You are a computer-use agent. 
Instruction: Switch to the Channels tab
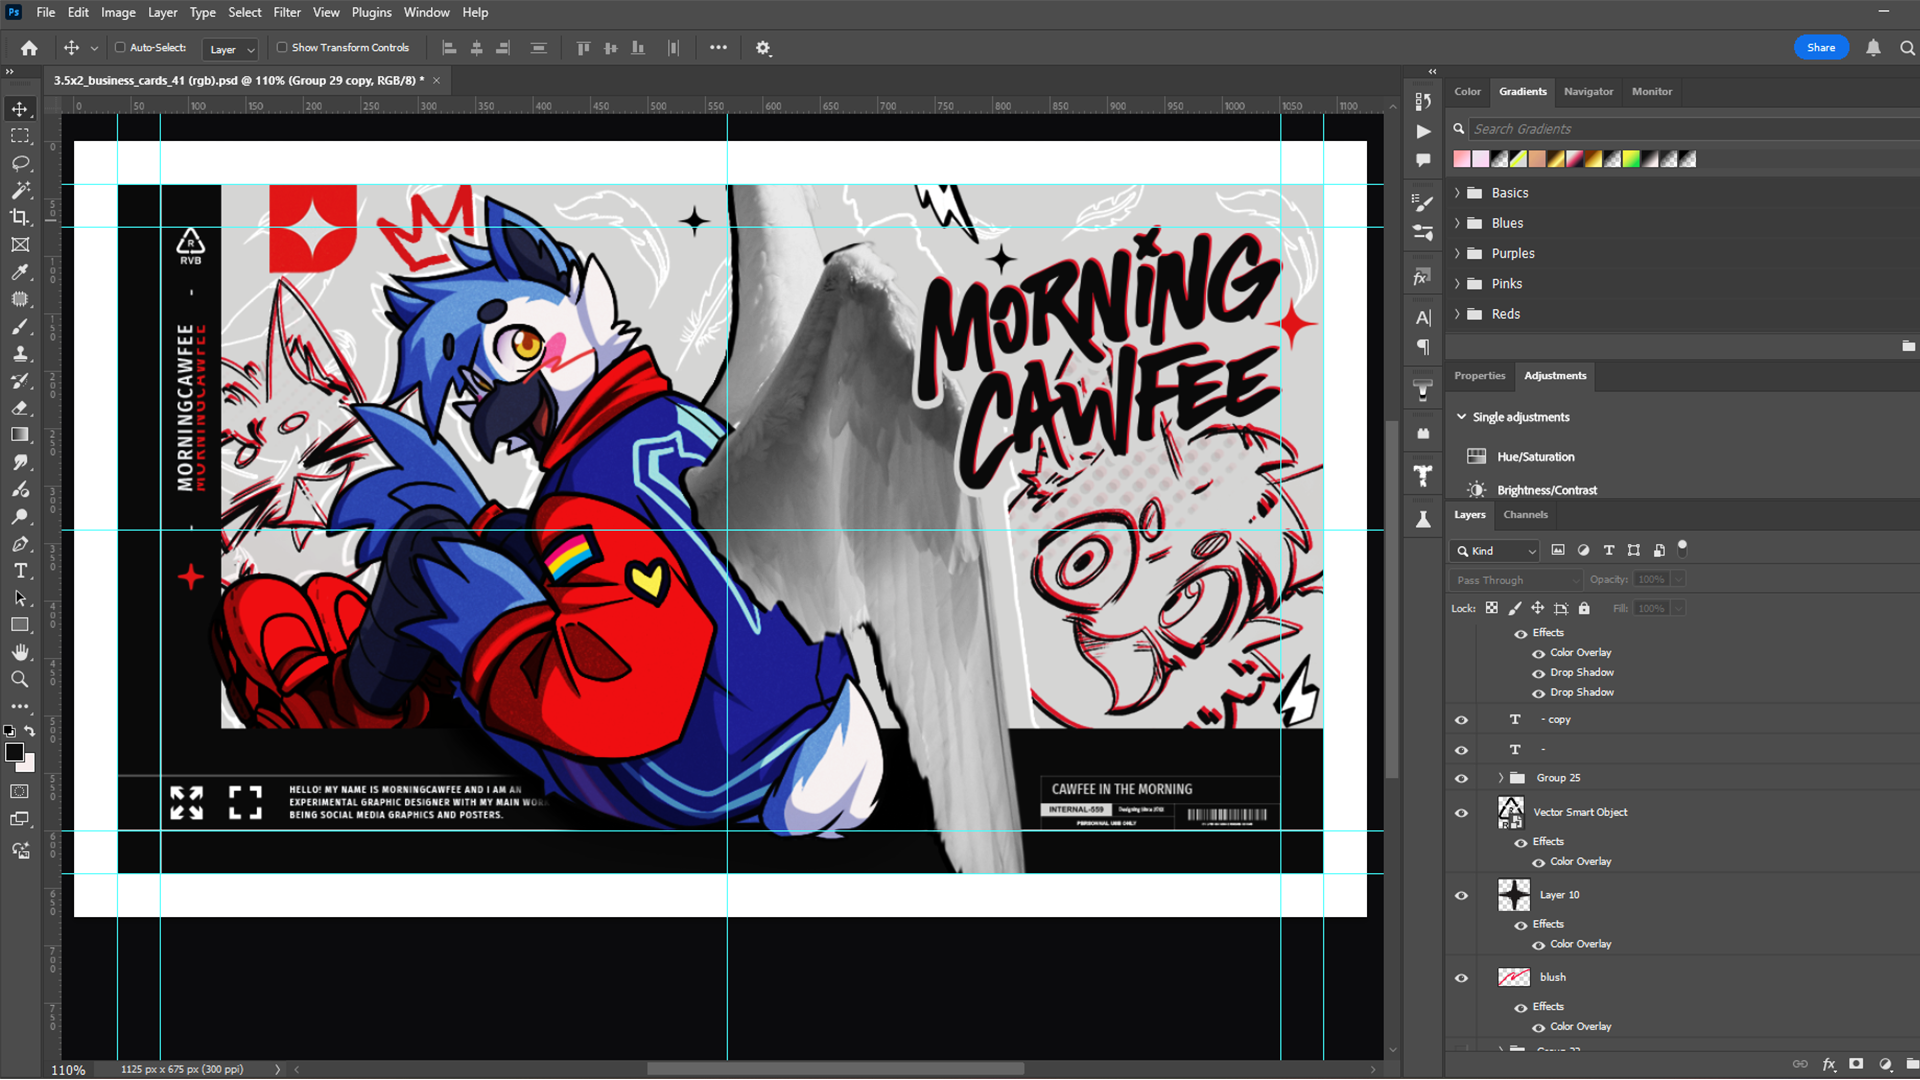tap(1525, 515)
